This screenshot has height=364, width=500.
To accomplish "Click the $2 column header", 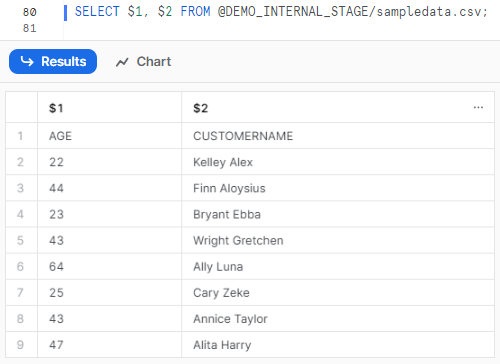I will tap(338, 108).
